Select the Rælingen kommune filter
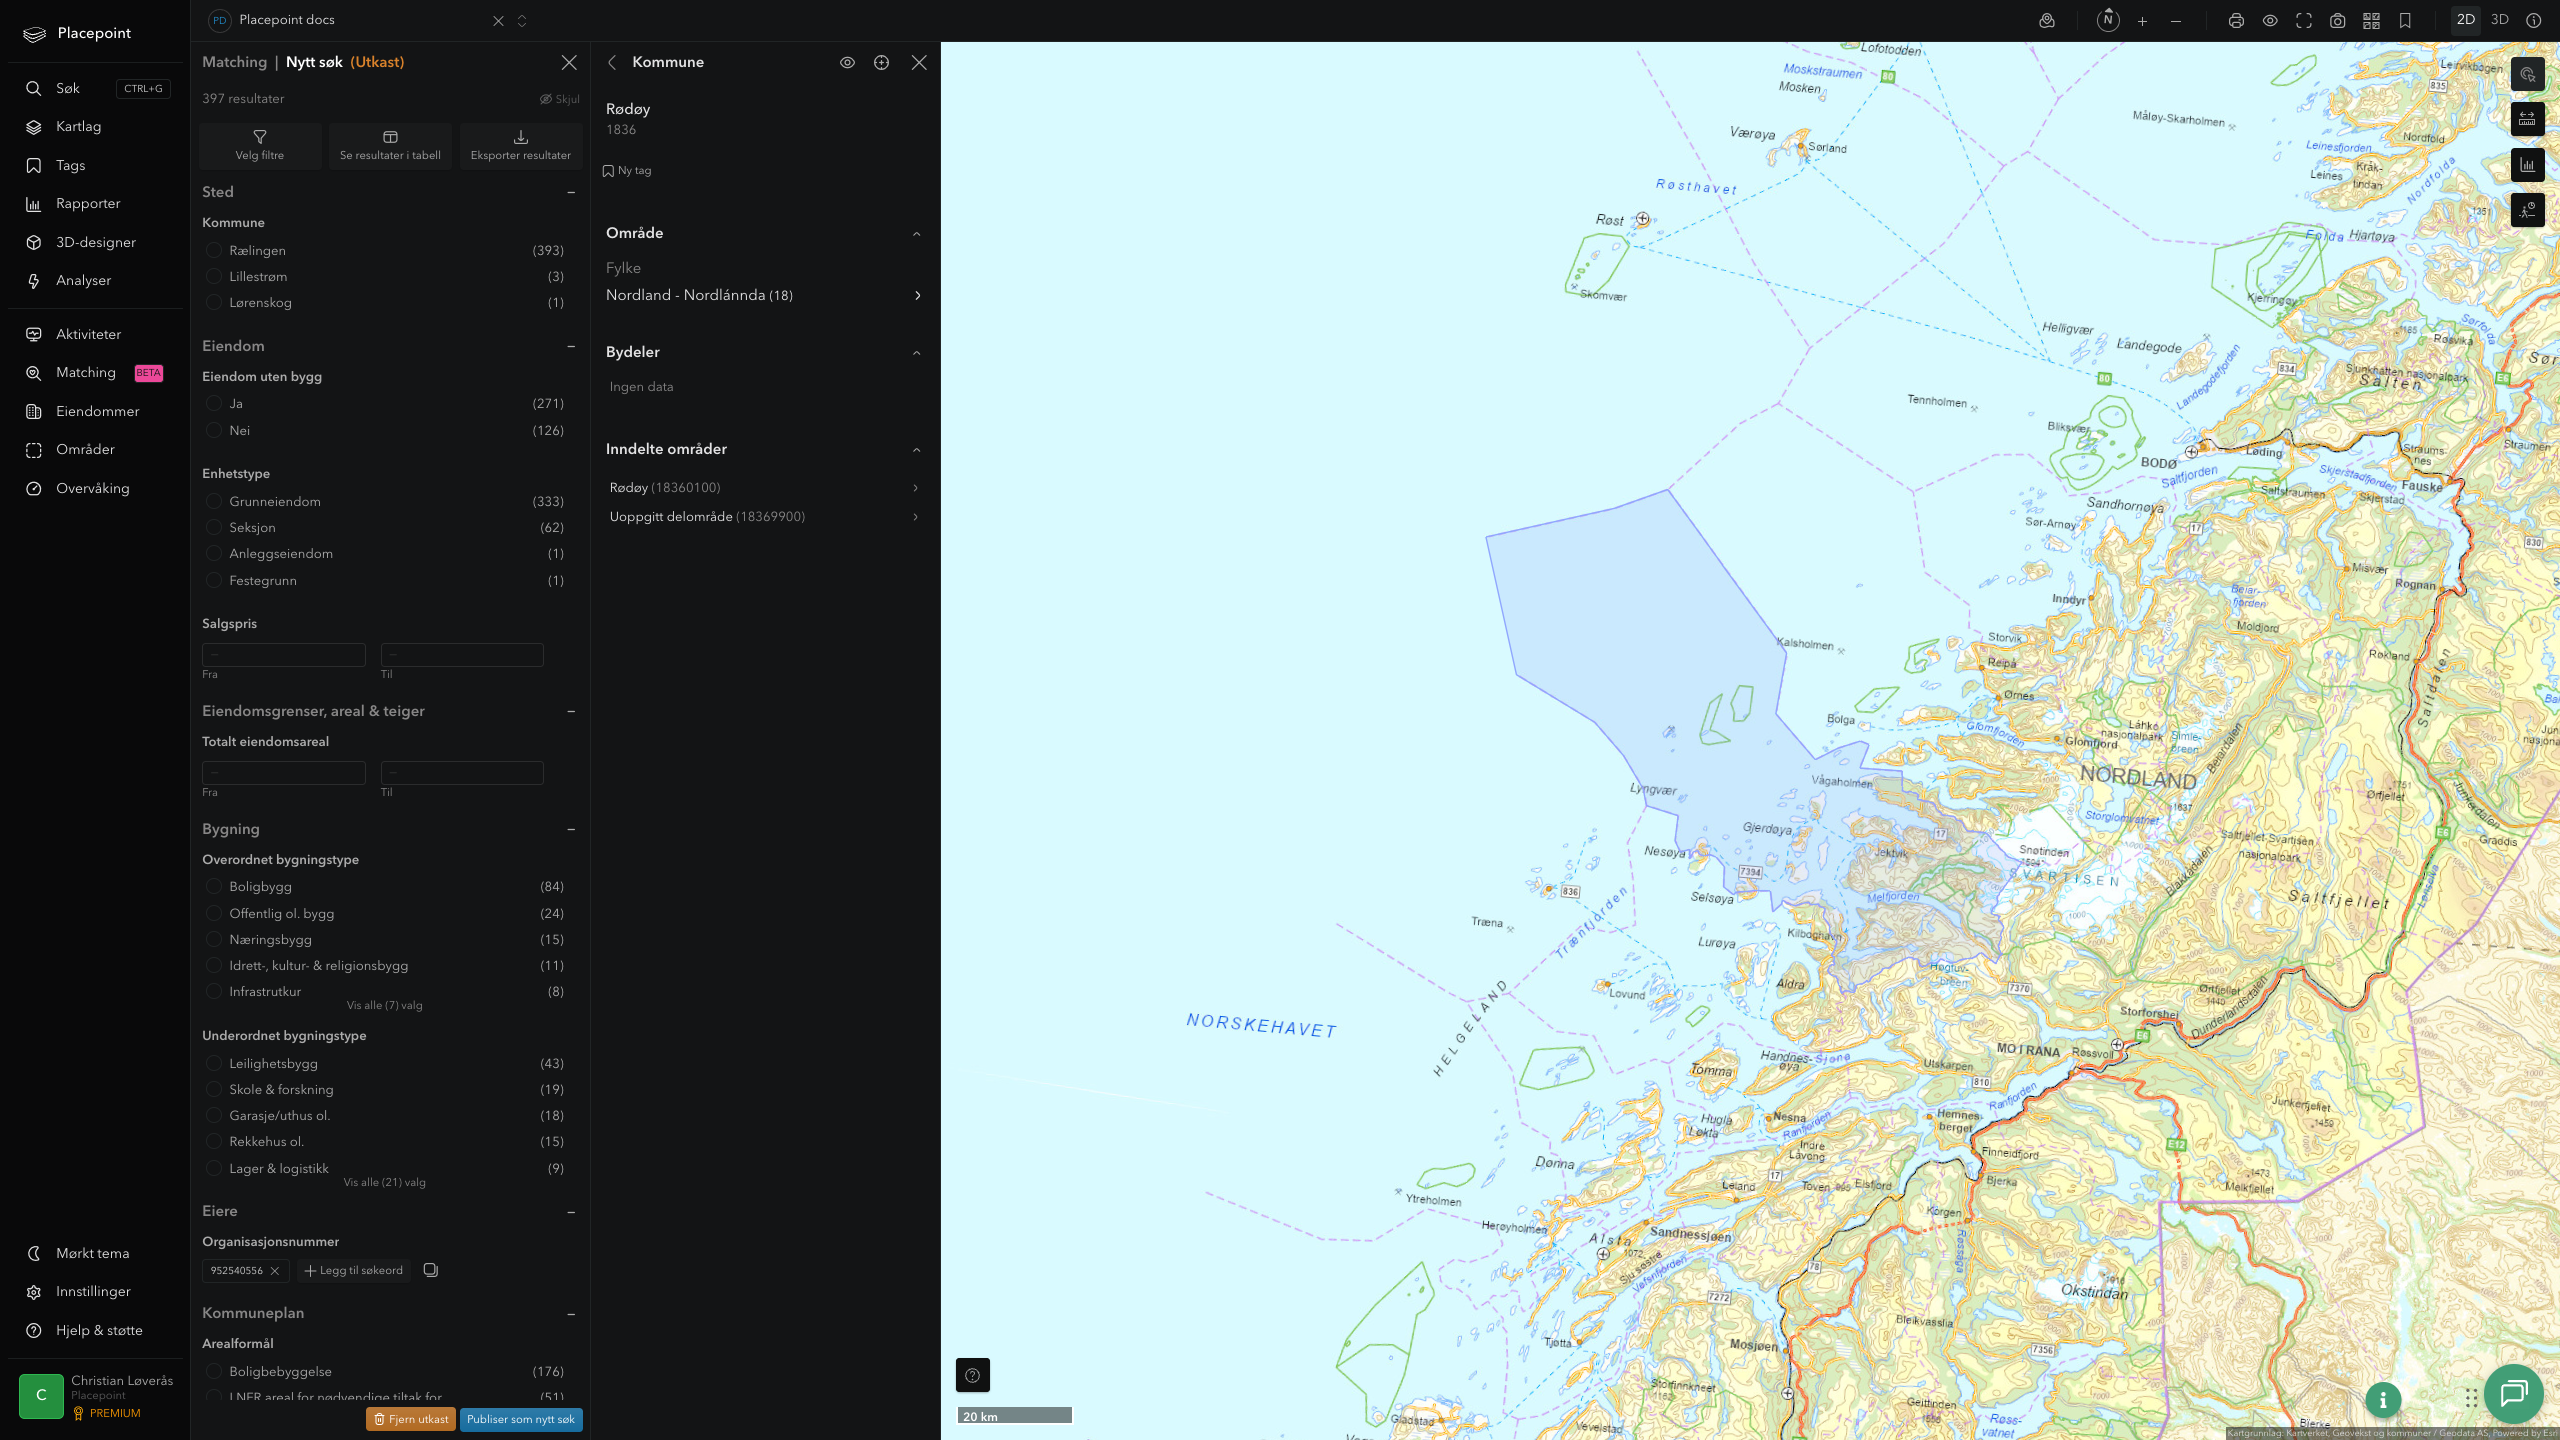Screen dimensions: 2560x1440 tap(214, 250)
